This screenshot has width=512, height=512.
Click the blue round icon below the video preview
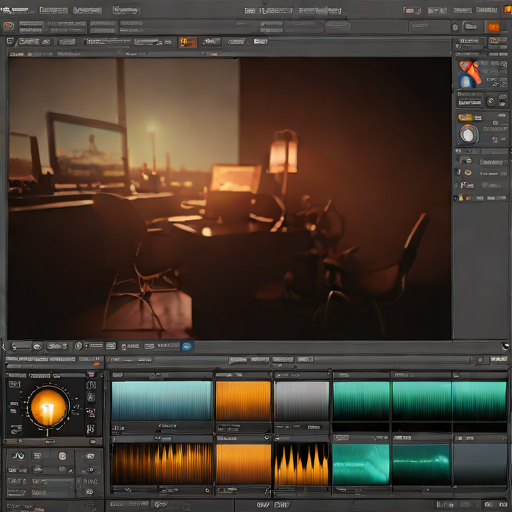click(x=187, y=346)
